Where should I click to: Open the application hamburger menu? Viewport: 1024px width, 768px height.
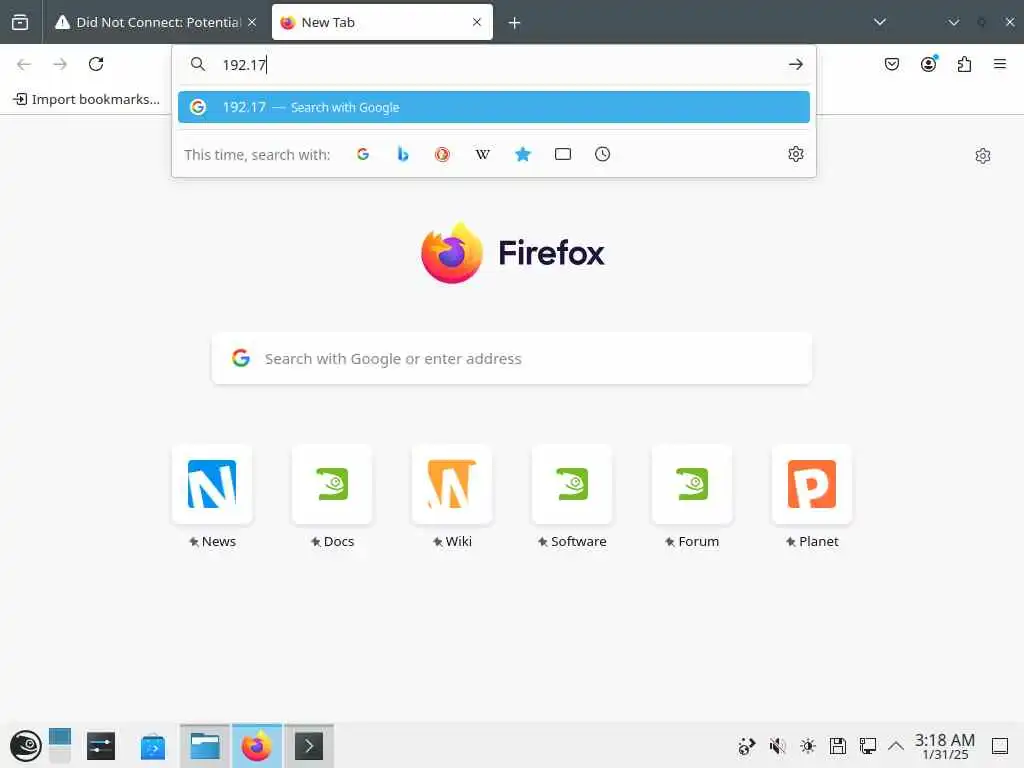[x=1000, y=64]
